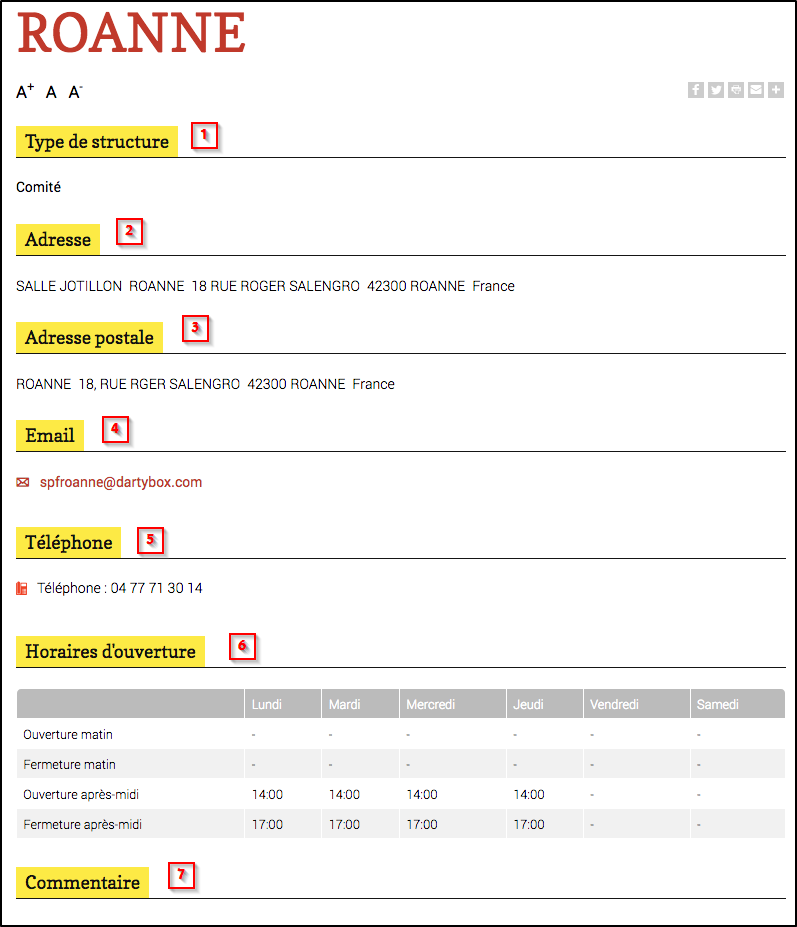The width and height of the screenshot is (797, 927).
Task: Click the print page icon
Action: pos(736,90)
